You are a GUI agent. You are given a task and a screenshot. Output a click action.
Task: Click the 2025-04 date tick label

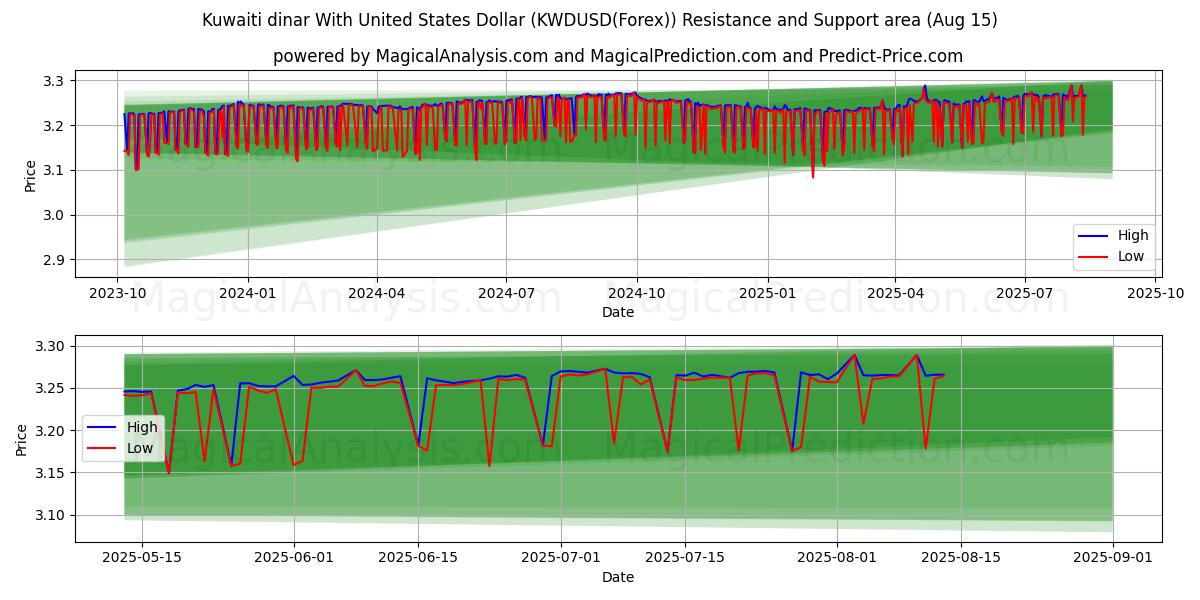click(x=895, y=294)
